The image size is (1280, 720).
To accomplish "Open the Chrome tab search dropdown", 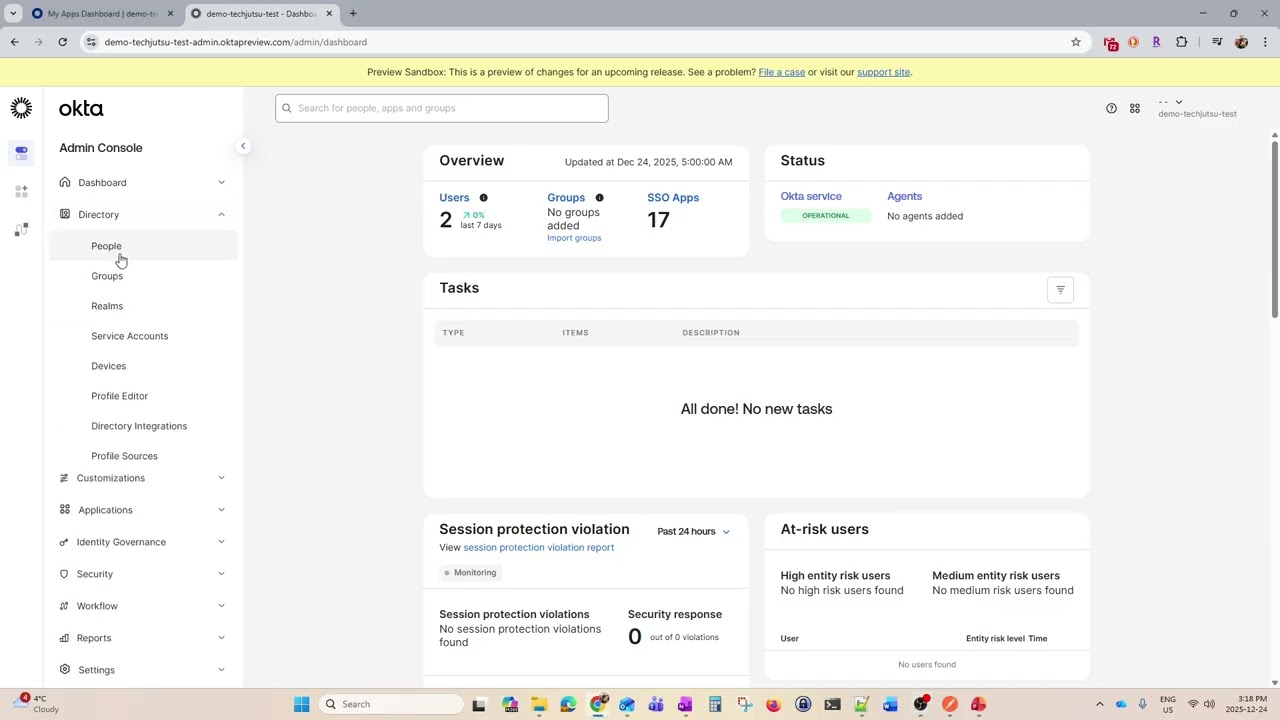I will click(x=13, y=13).
